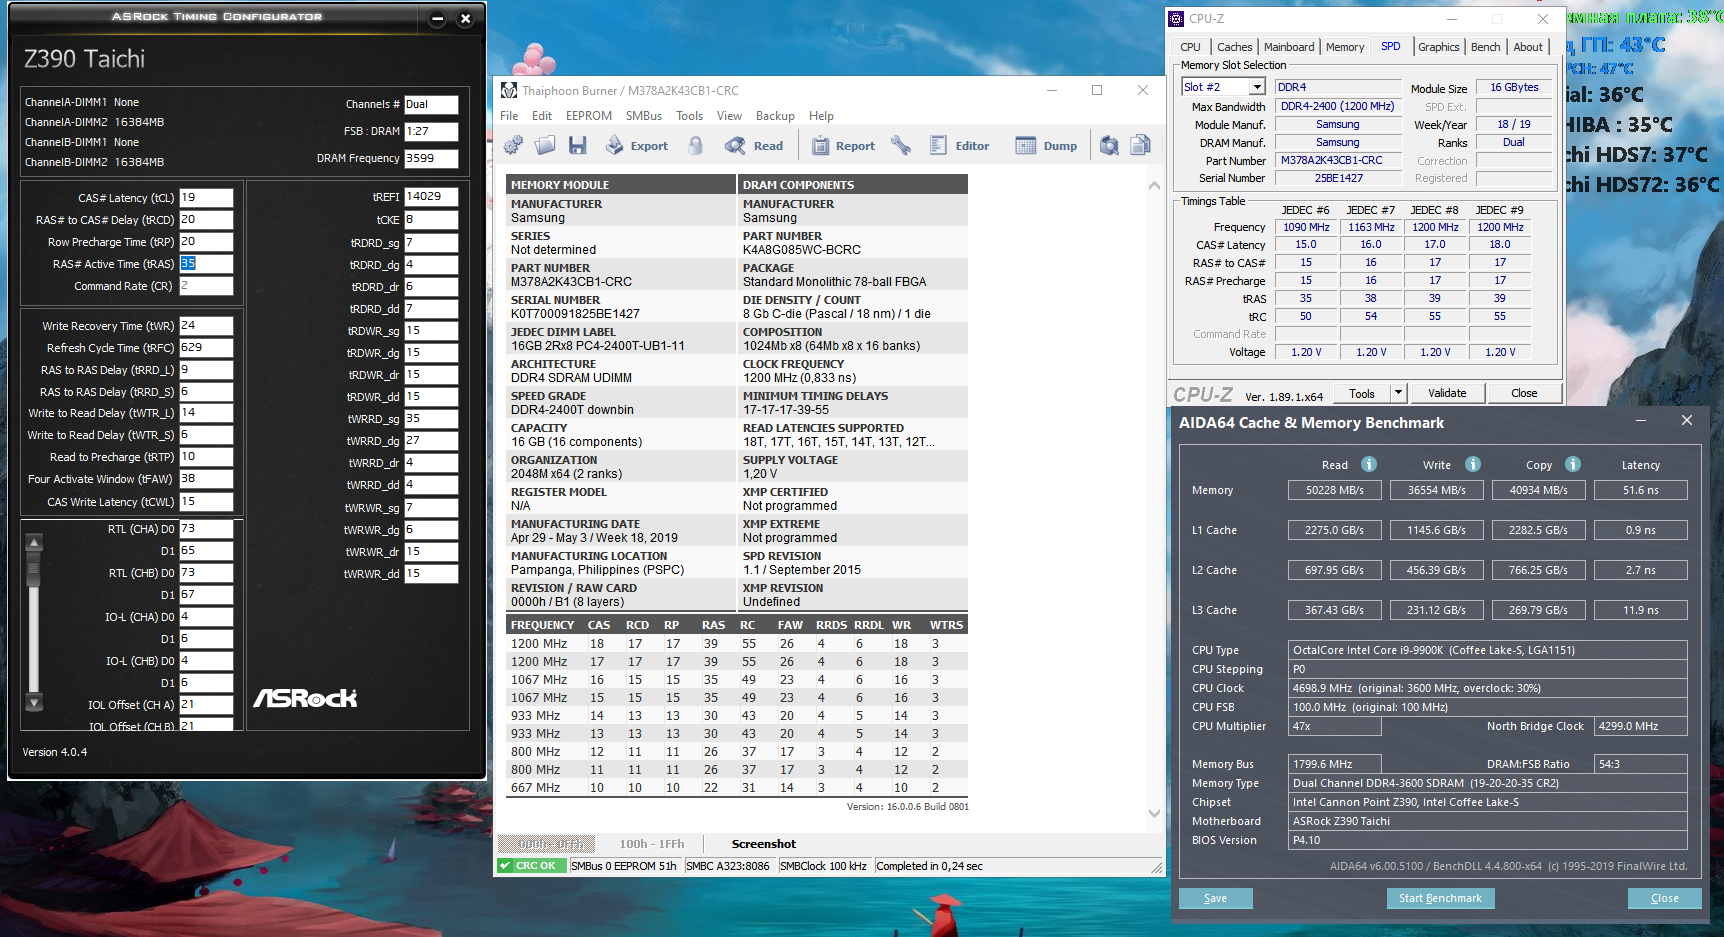
Task: Switch to the Mainboard tab in CPU-Z
Action: 1288,47
